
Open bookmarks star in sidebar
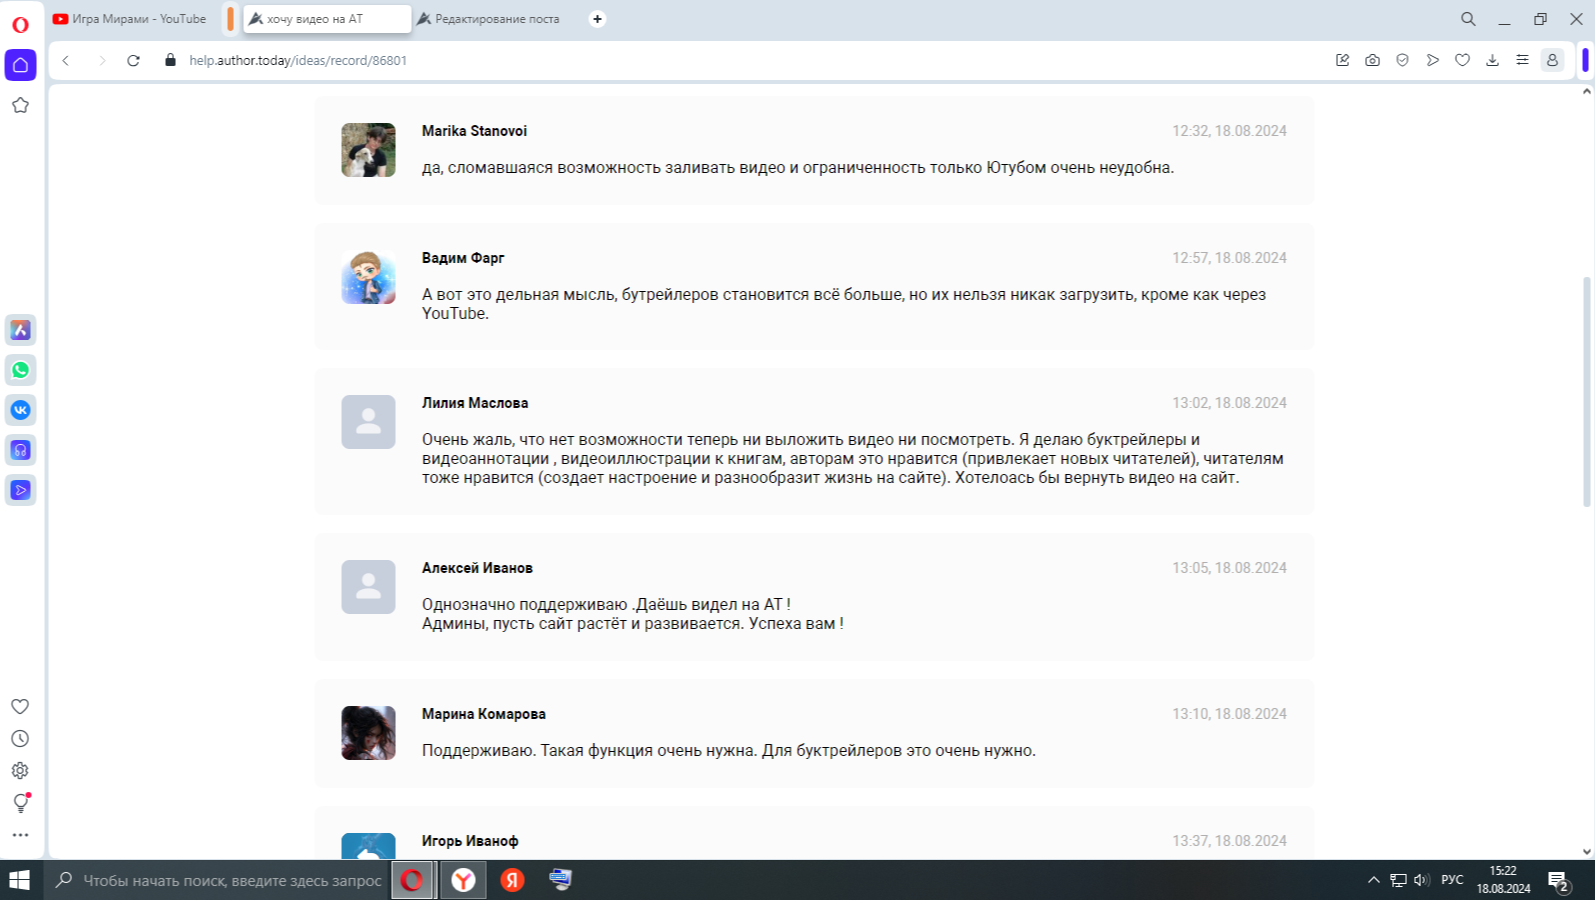click(20, 105)
